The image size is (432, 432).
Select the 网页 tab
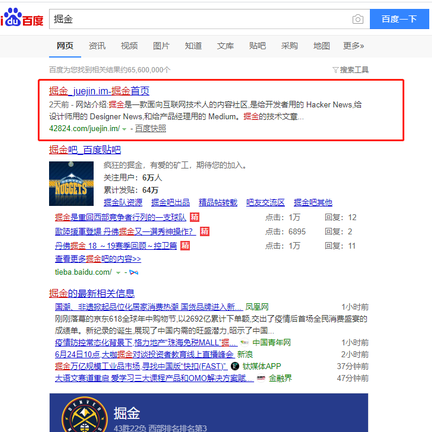pos(65,46)
